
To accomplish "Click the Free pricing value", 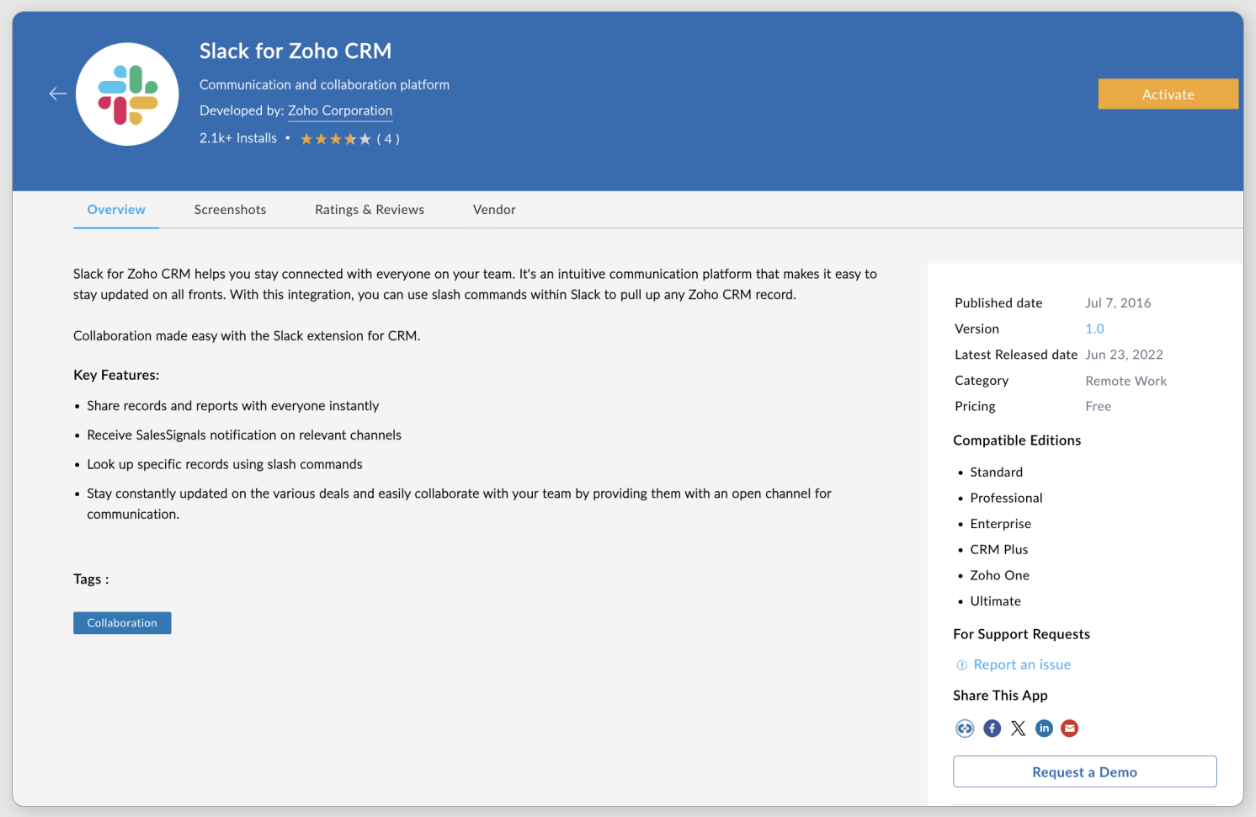I will (1098, 407).
